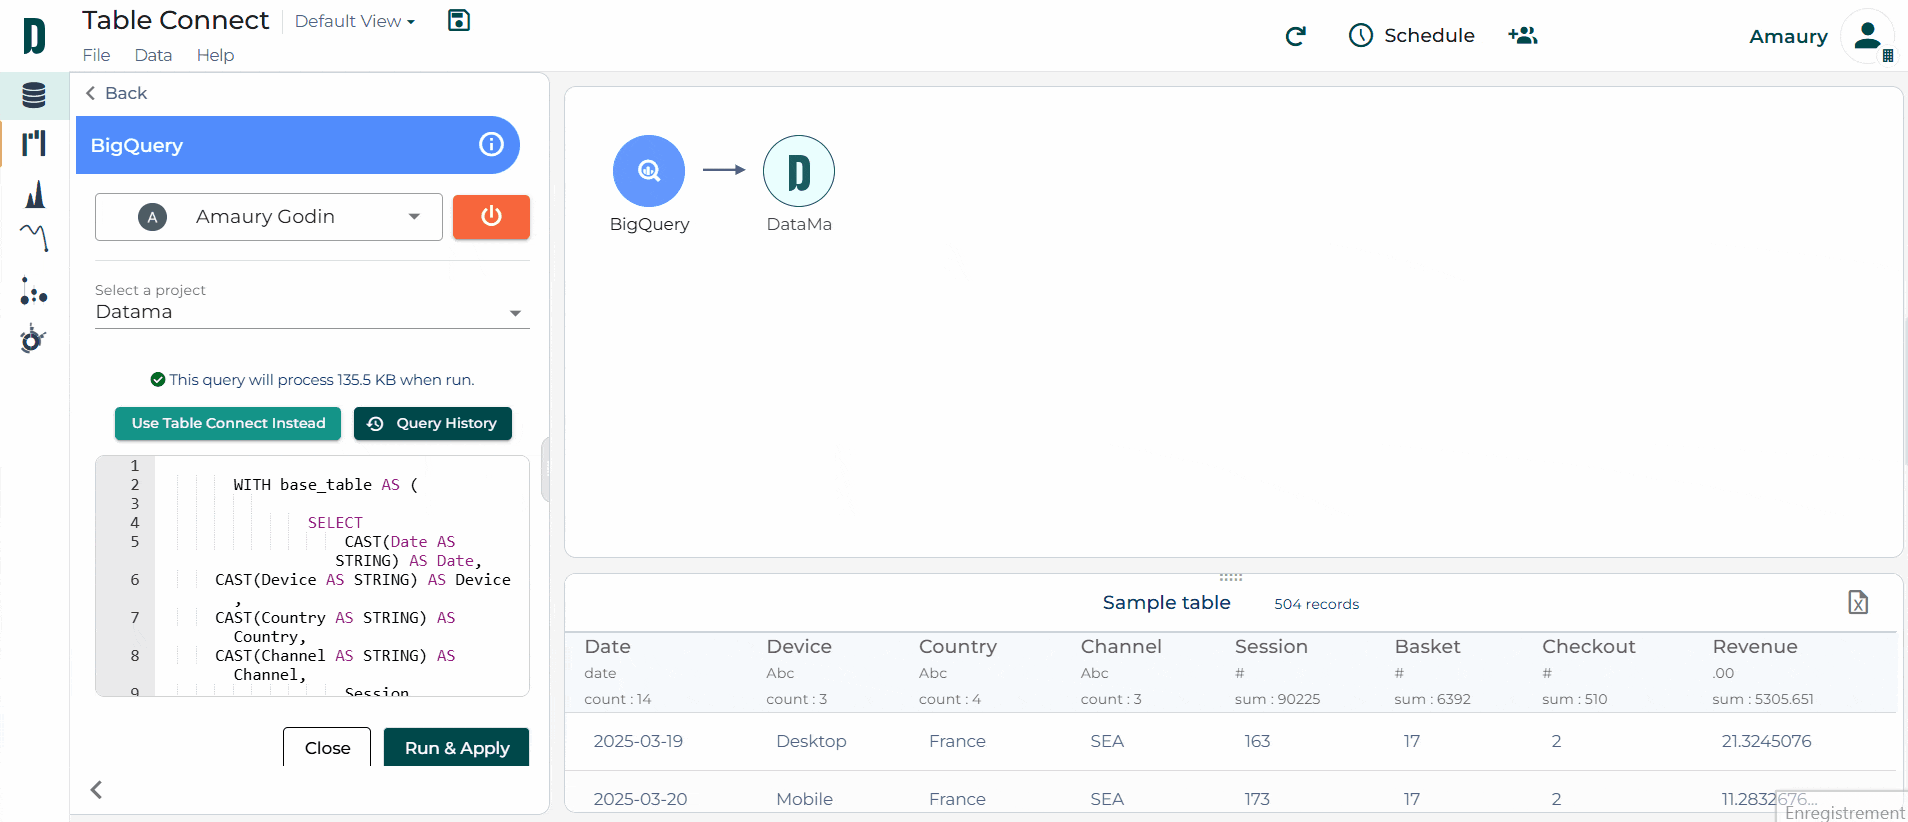Open the trend line sidebar icon
This screenshot has width=1908, height=822.
tap(34, 237)
